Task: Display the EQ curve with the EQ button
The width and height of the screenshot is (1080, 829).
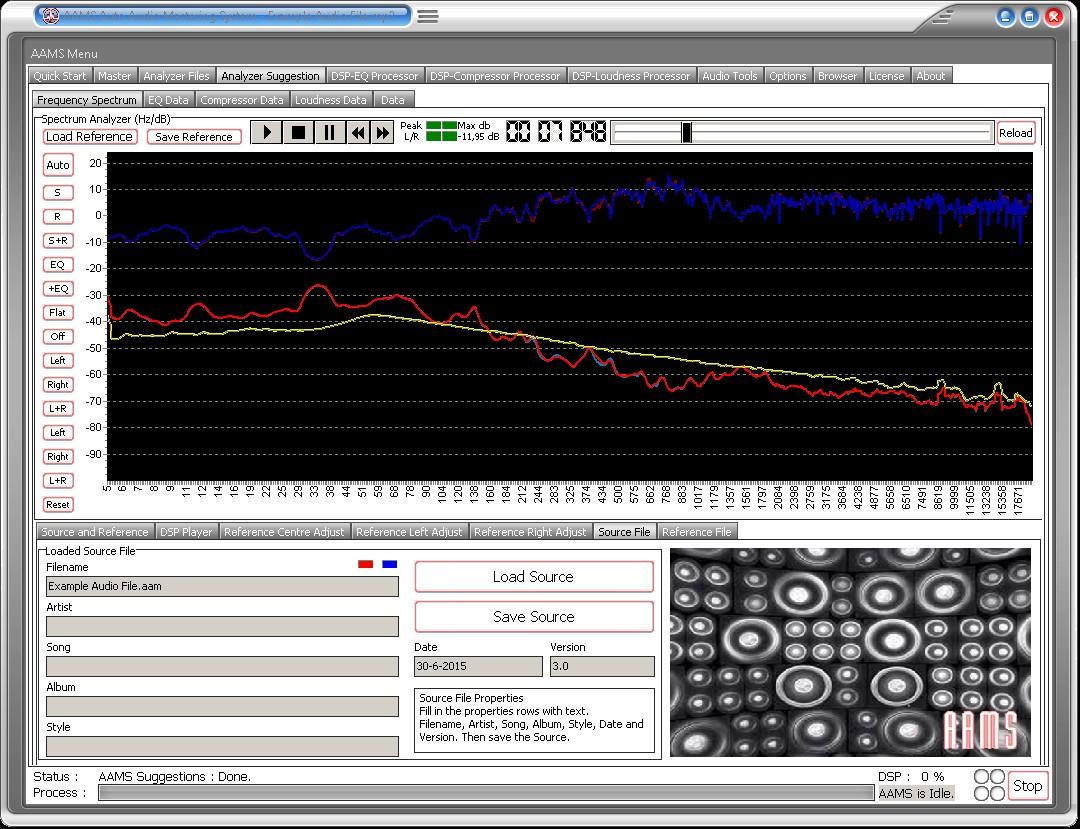Action: click(x=58, y=264)
